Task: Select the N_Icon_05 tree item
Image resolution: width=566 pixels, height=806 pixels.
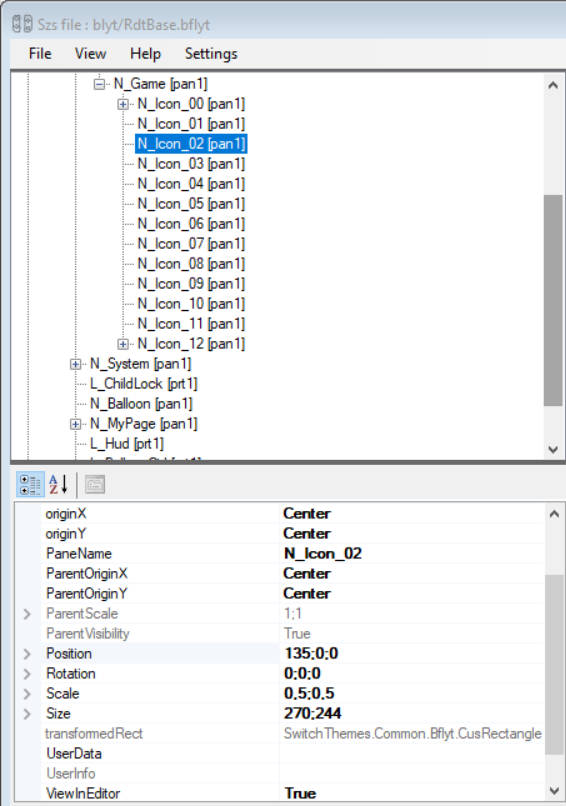Action: click(x=191, y=204)
